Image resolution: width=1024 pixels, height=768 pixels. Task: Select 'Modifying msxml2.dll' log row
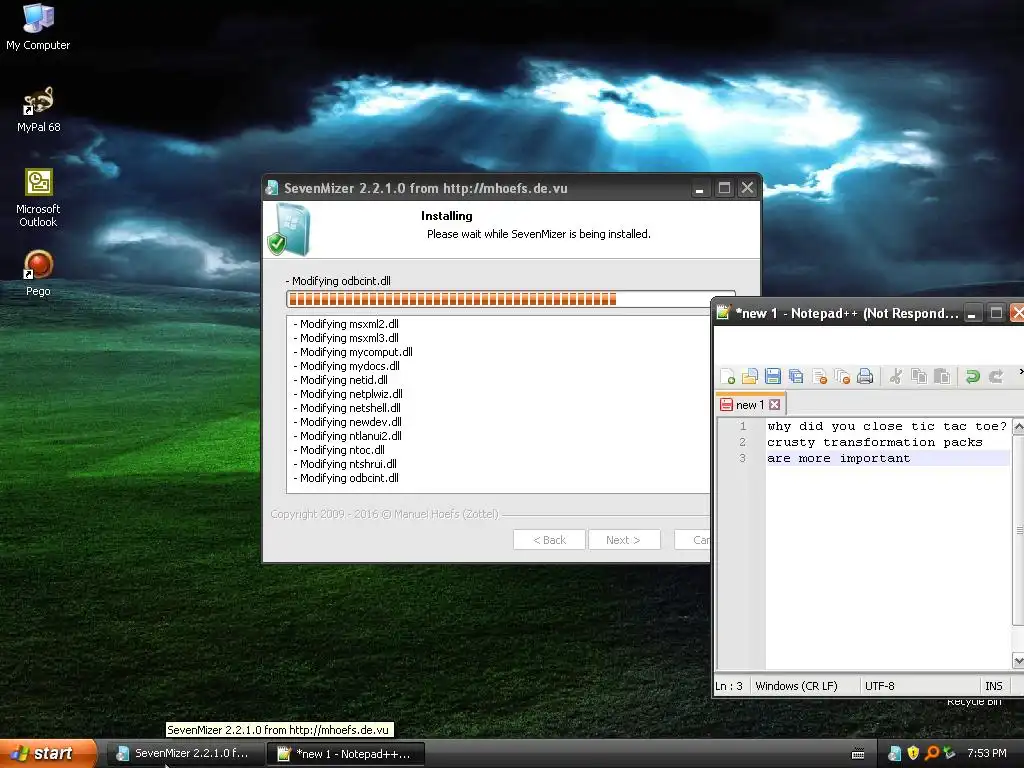346,324
